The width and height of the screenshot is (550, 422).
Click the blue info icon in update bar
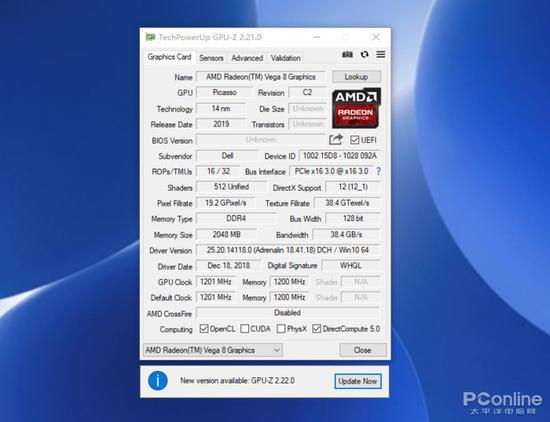click(x=158, y=381)
